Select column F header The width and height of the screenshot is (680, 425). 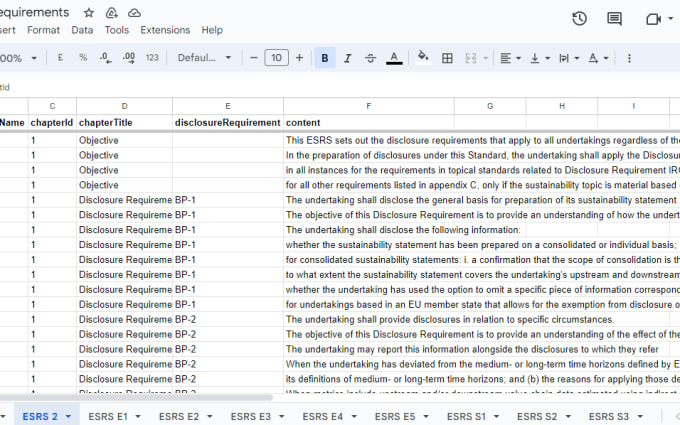[x=369, y=106]
